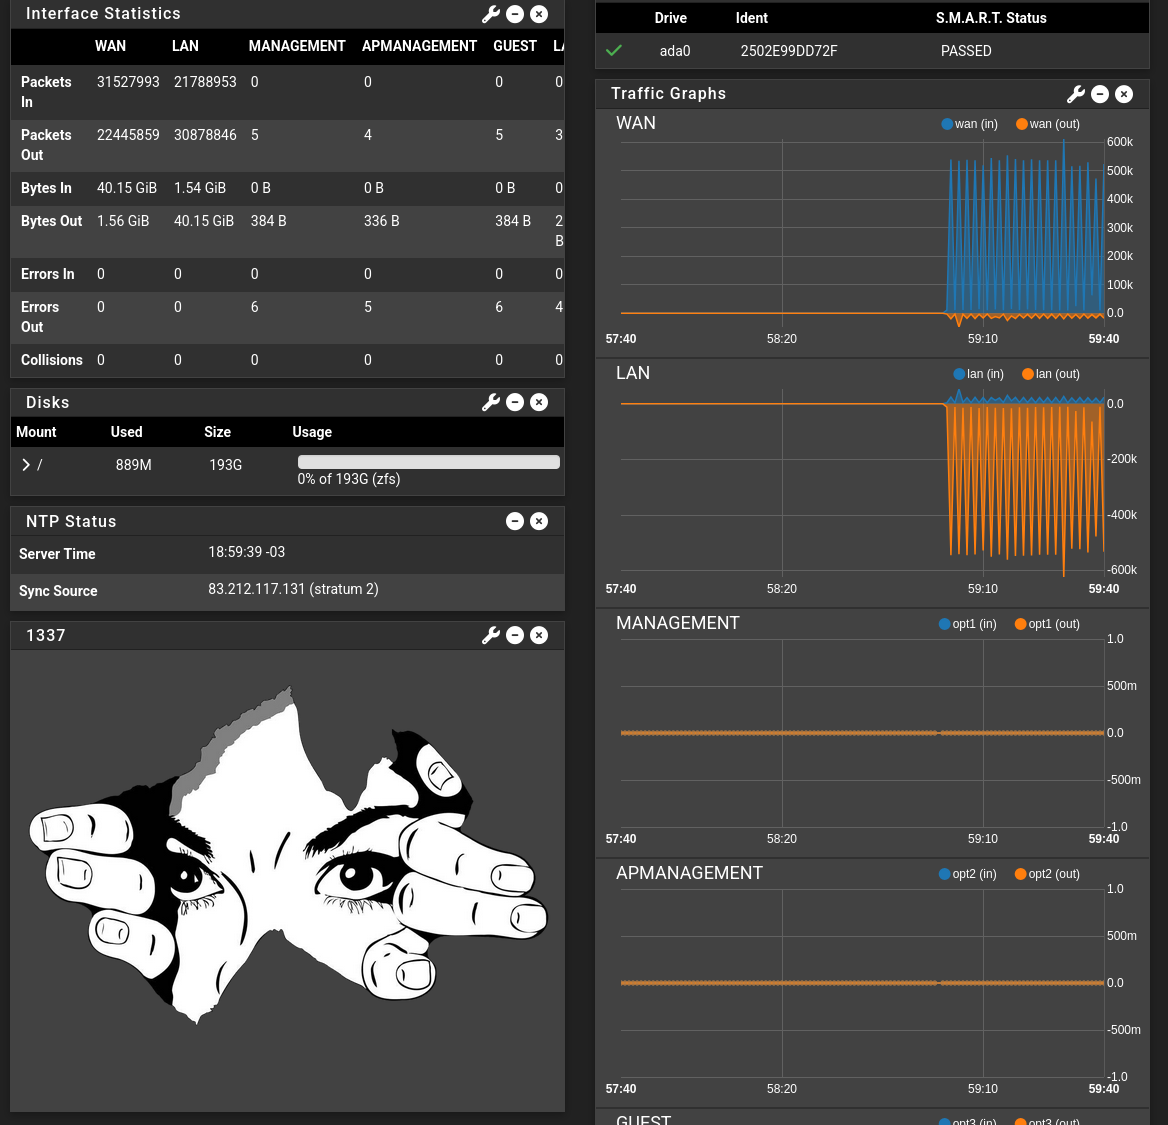Click the disk usage progress bar
The width and height of the screenshot is (1168, 1125).
(x=428, y=462)
